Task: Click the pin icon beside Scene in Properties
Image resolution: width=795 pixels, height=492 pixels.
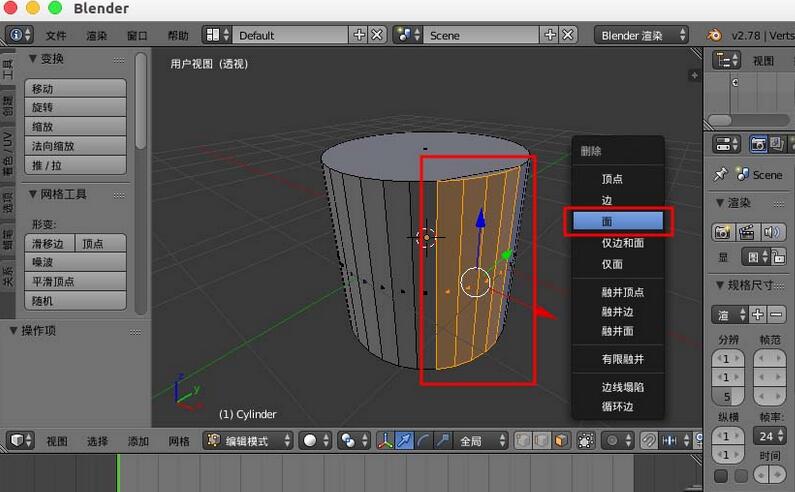Action: (x=720, y=174)
